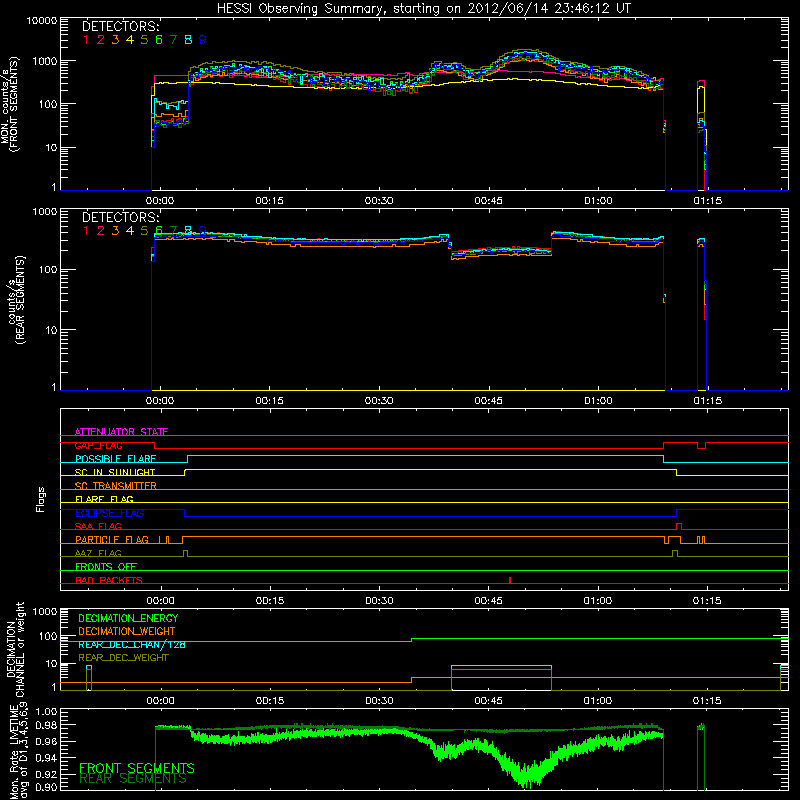Click the HESSI Observing Summary title text
This screenshot has height=800, width=800.
(x=423, y=8)
